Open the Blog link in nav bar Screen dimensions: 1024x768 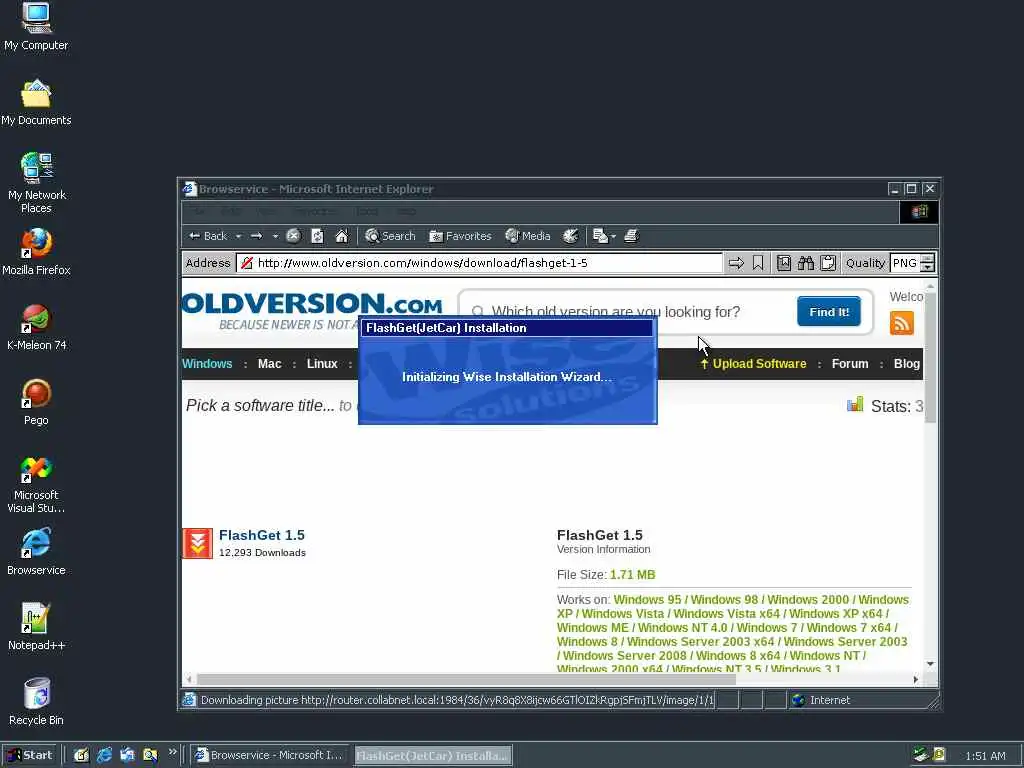906,364
